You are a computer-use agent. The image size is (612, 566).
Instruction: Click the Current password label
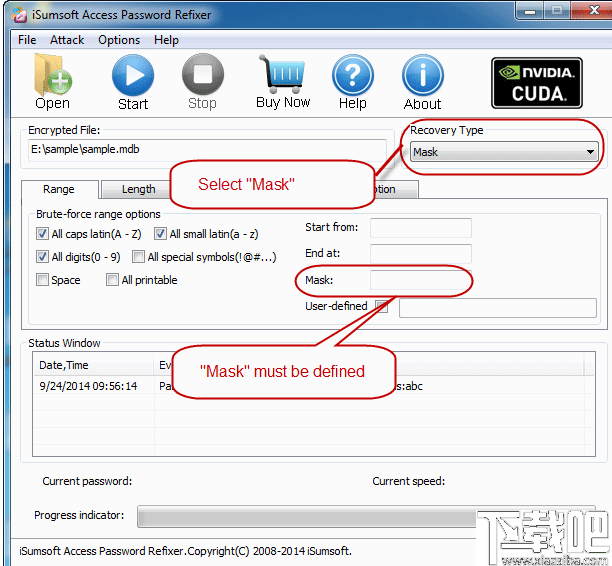(87, 481)
